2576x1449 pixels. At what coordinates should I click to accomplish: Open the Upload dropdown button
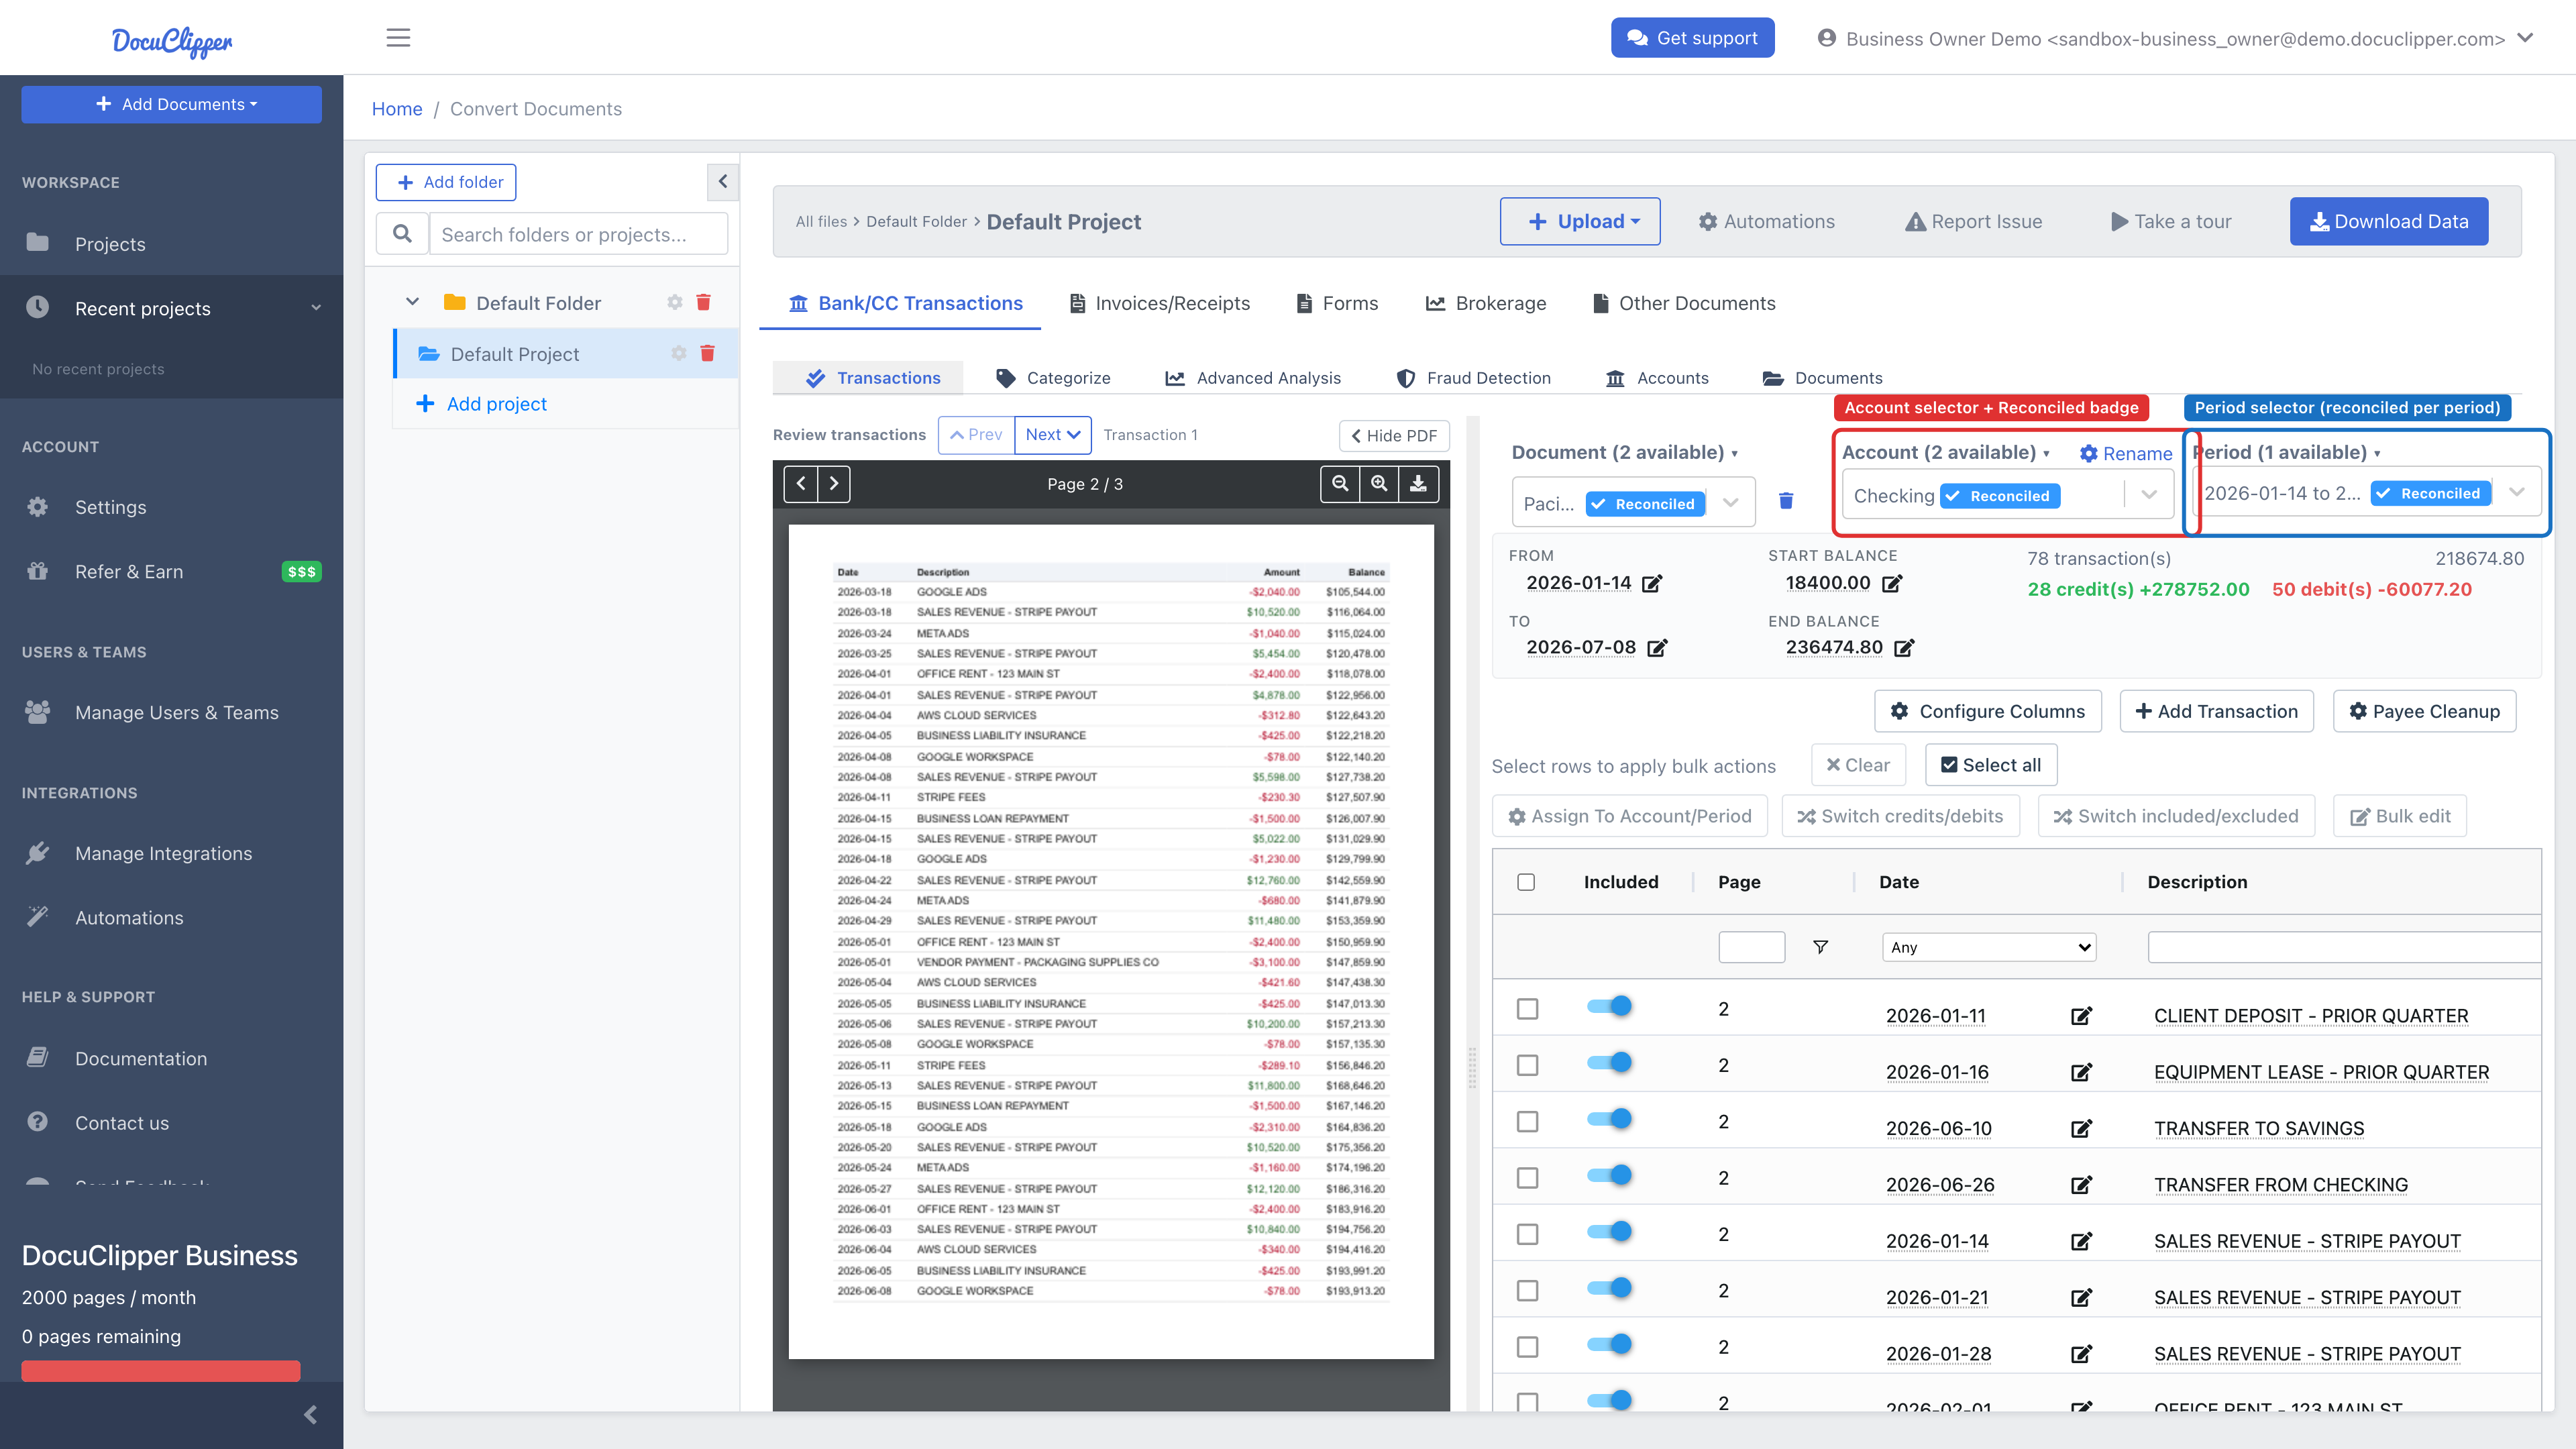coord(1580,221)
